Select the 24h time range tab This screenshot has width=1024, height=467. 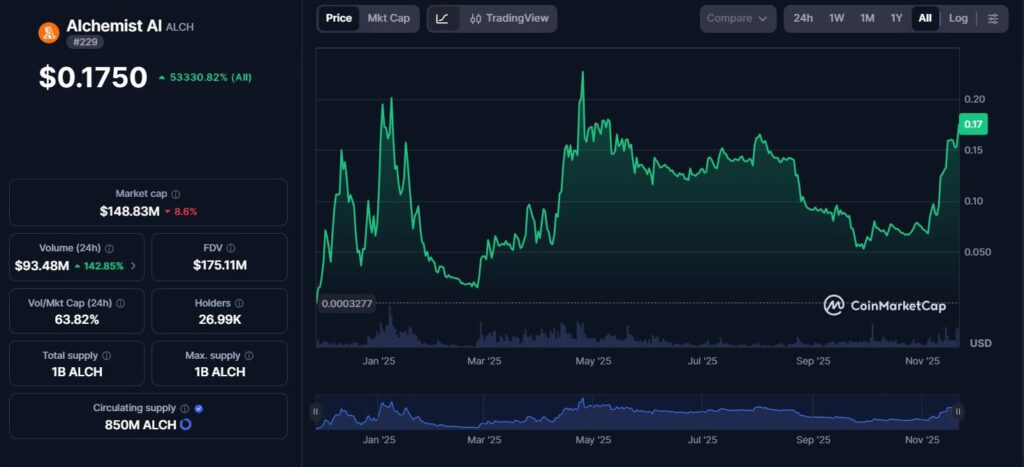pos(803,18)
